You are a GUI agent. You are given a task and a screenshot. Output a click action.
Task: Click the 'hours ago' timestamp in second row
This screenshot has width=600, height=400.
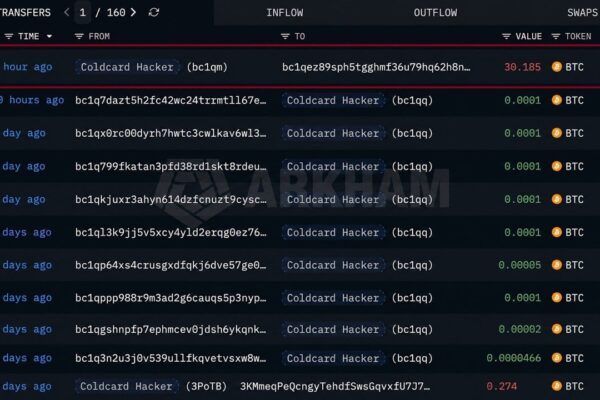coord(32,100)
